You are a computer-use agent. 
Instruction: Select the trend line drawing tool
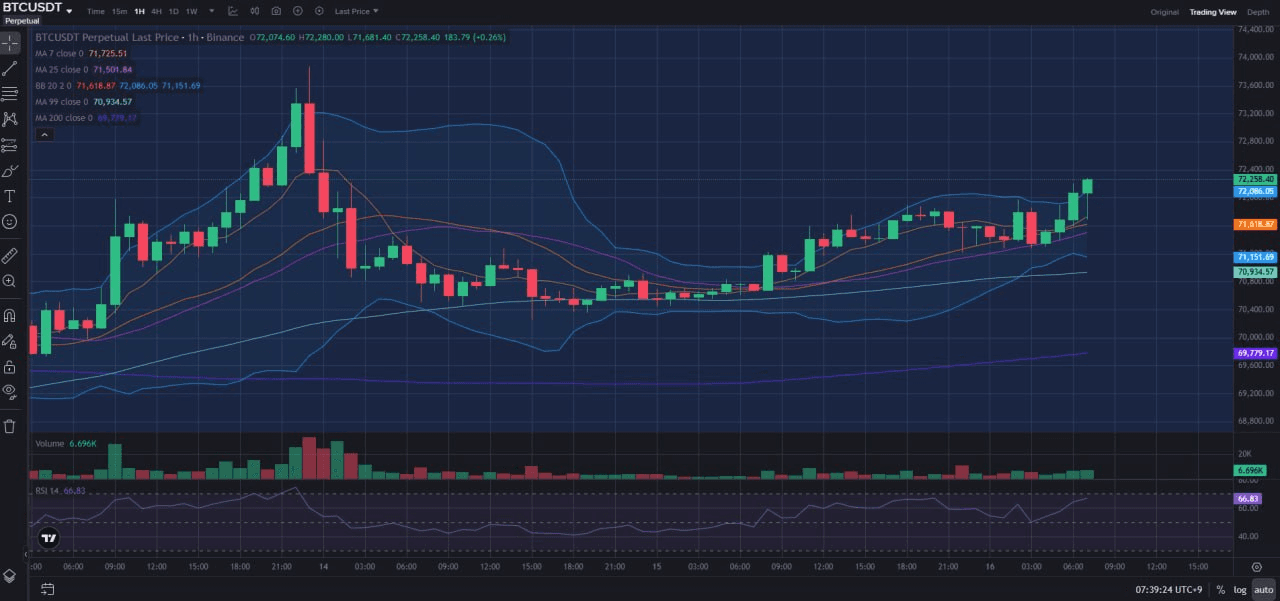pos(10,69)
